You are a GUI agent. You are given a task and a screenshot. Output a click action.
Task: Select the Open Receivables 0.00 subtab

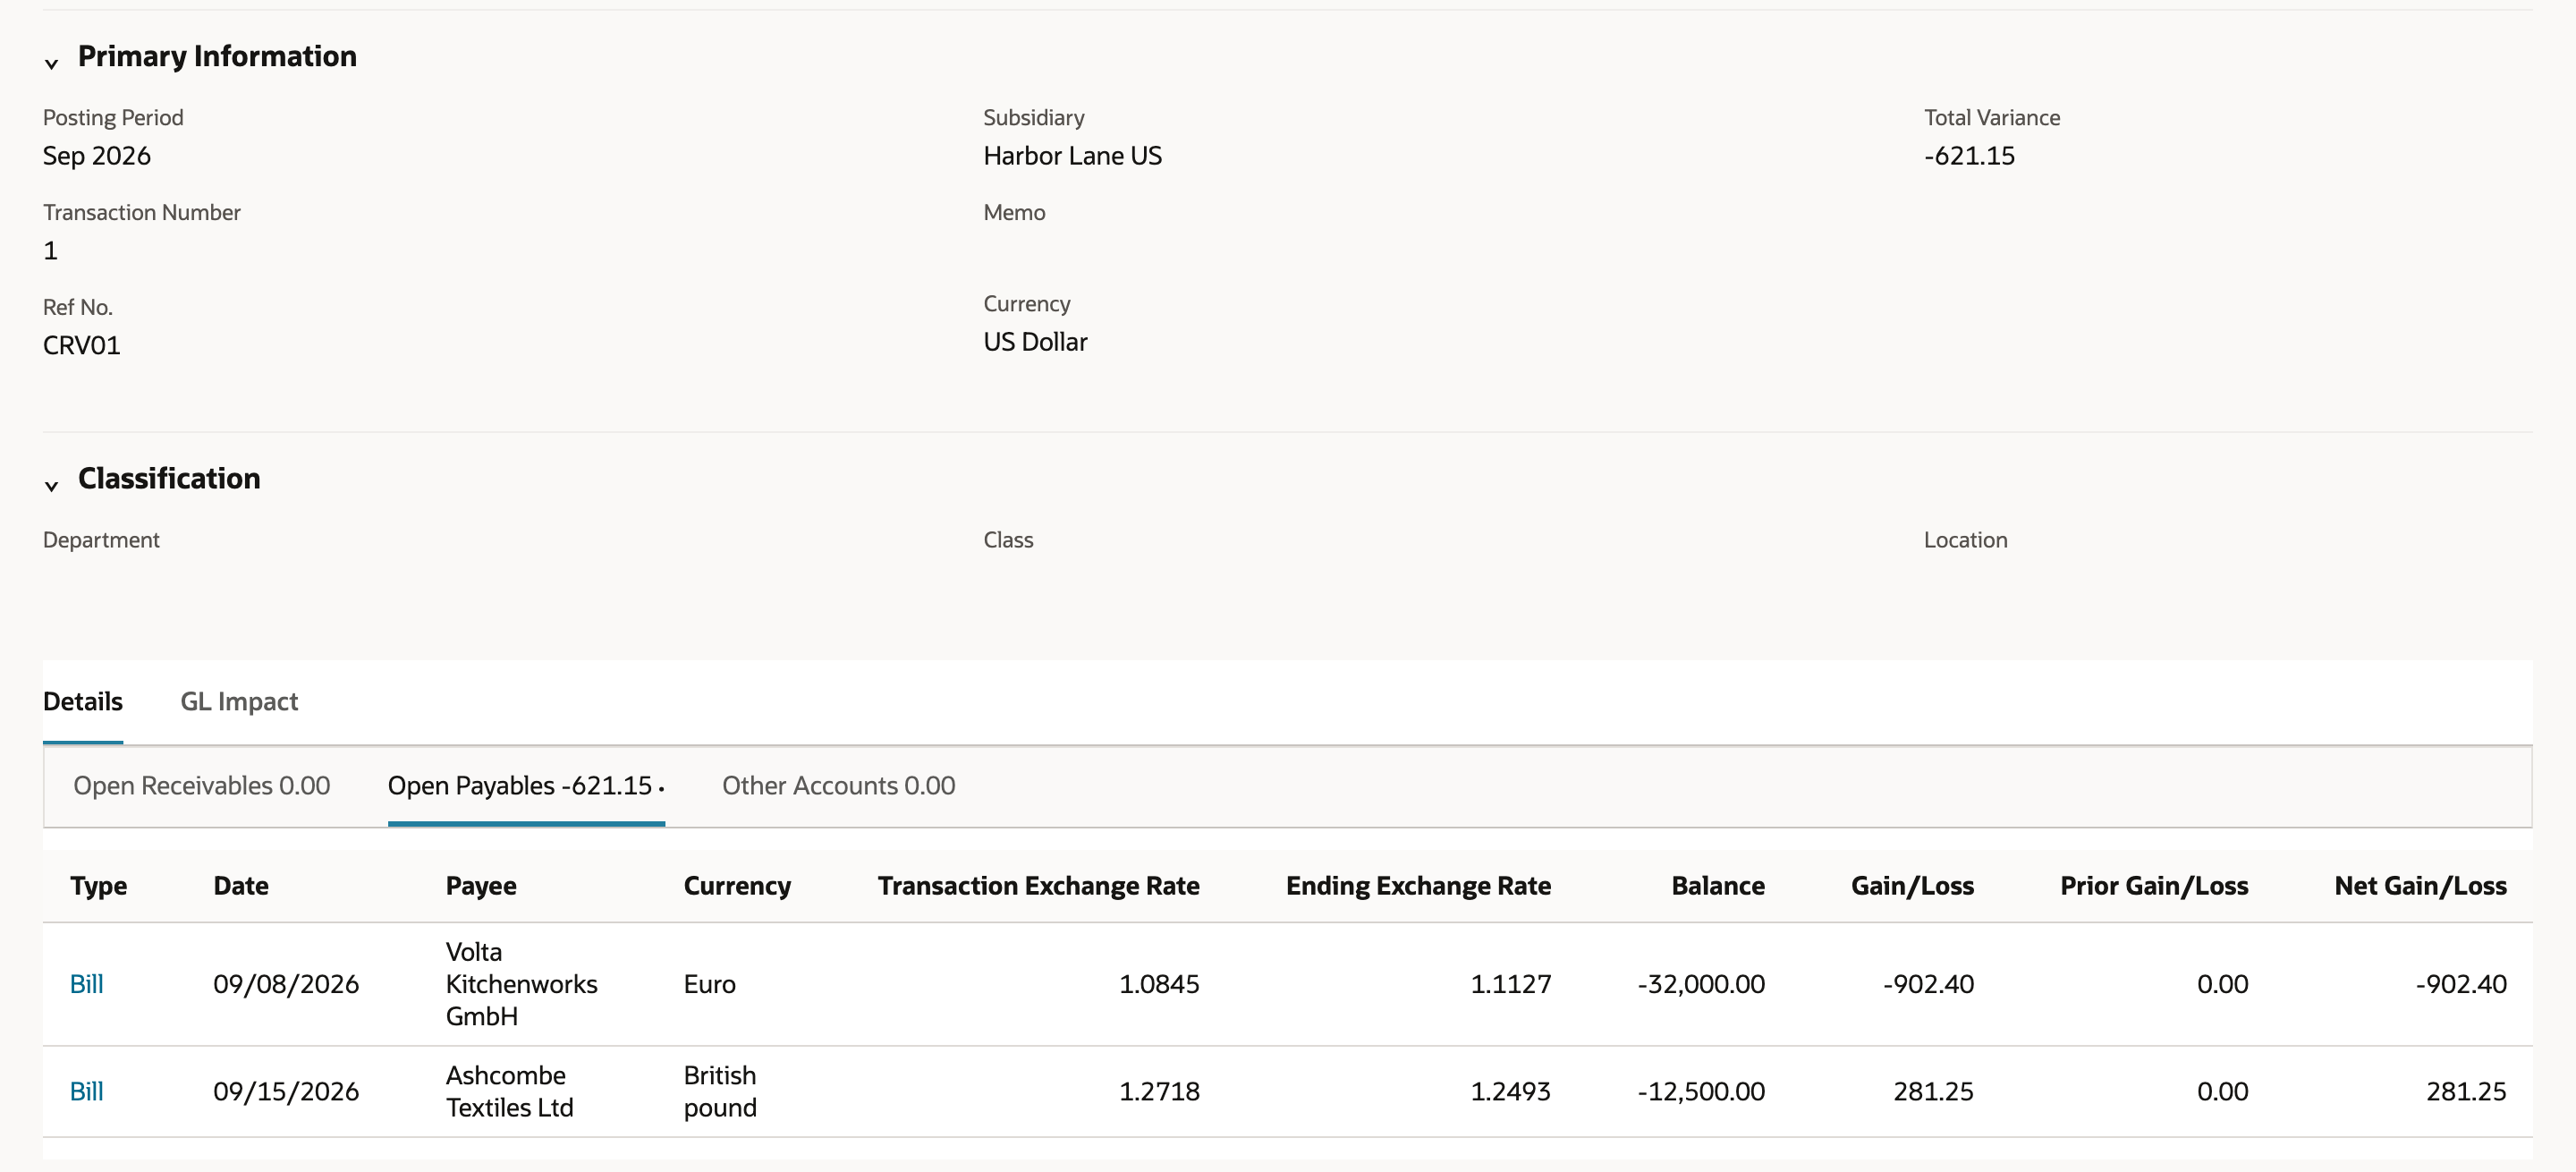tap(201, 785)
